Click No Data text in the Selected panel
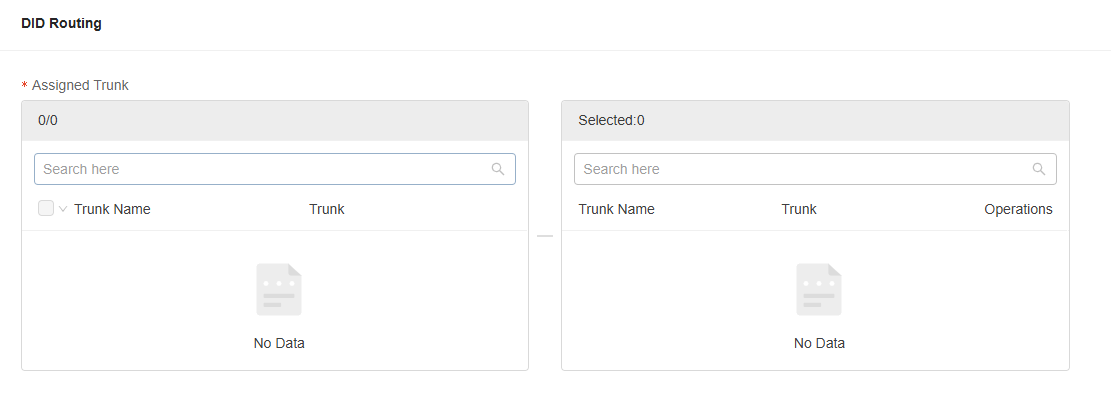The height and width of the screenshot is (406, 1111). 819,343
